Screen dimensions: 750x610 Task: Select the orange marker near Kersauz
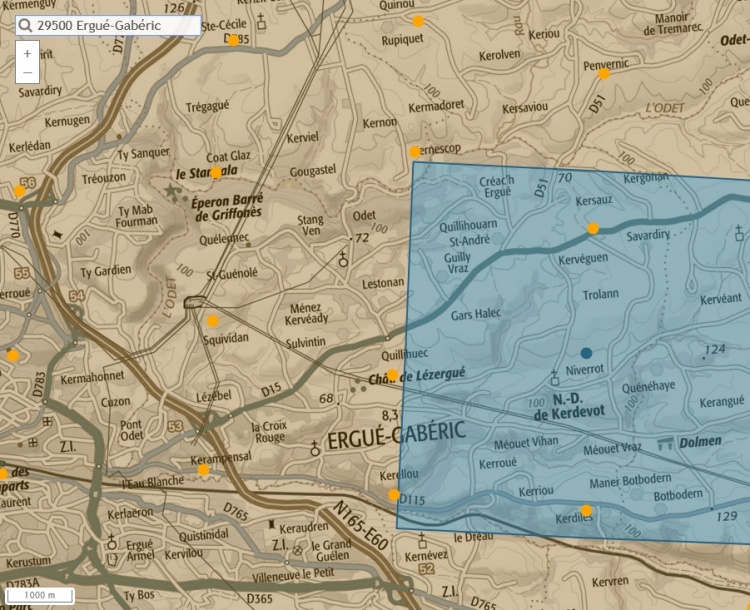coord(593,229)
